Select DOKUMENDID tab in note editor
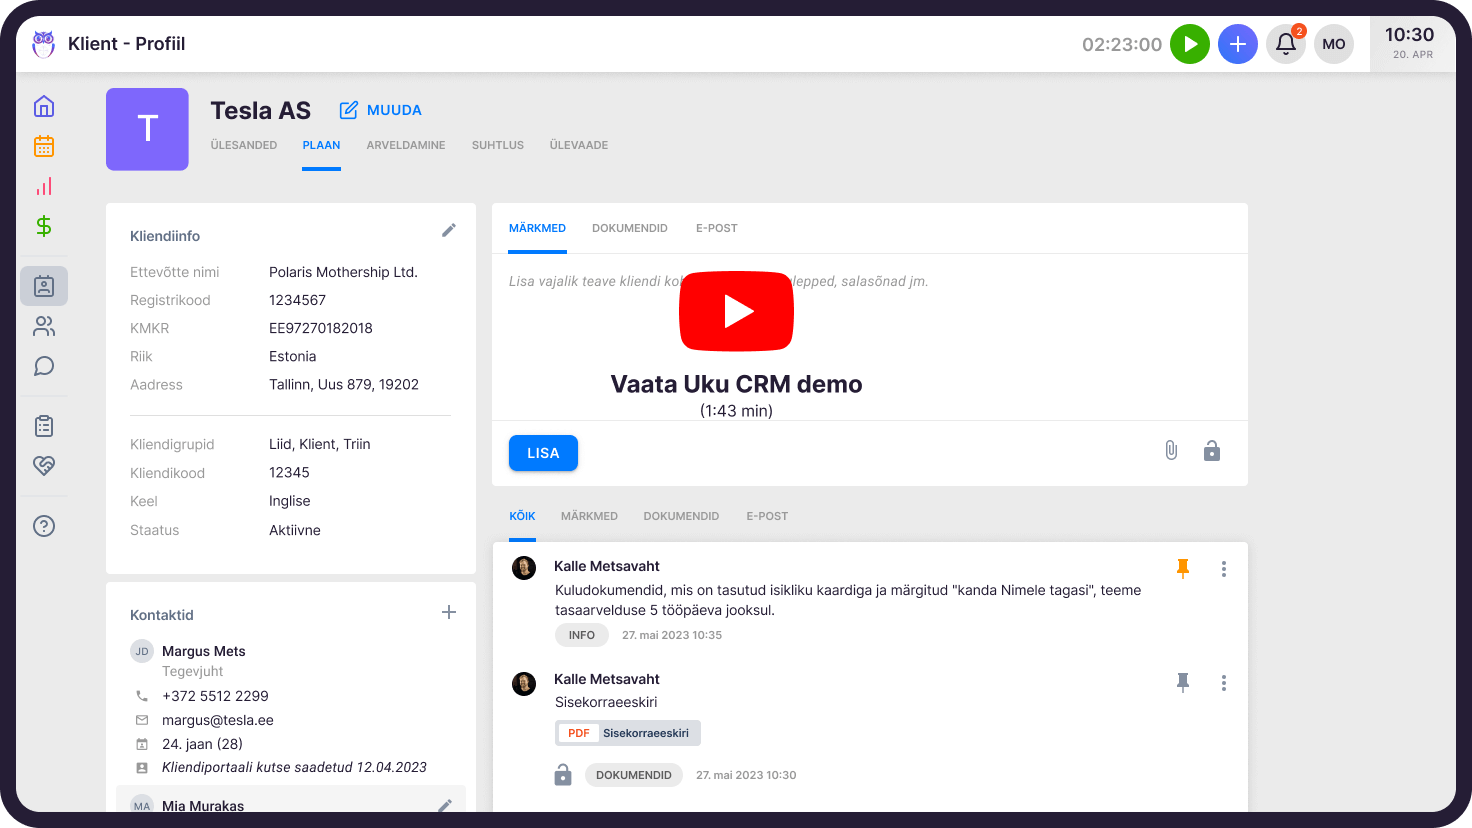 coord(630,228)
